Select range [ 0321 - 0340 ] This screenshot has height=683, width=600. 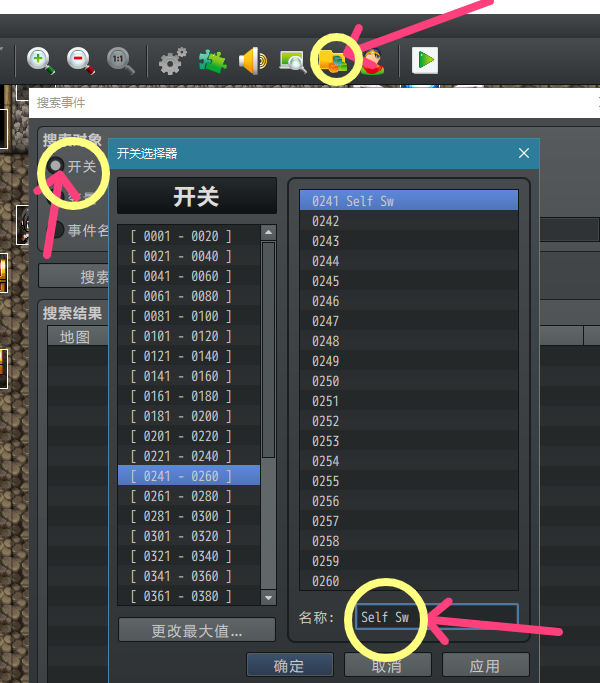(189, 556)
